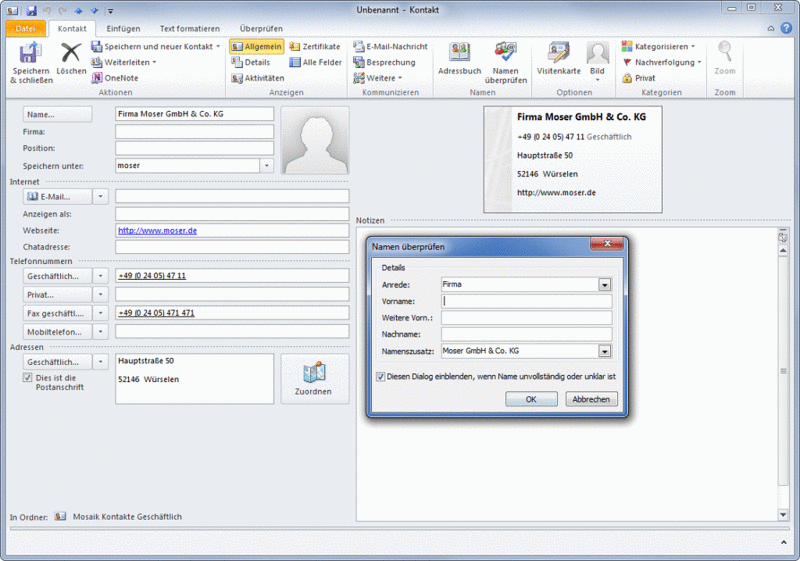The width and height of the screenshot is (800, 561).
Task: Click Abbrechen in dialog
Action: pyautogui.click(x=591, y=399)
